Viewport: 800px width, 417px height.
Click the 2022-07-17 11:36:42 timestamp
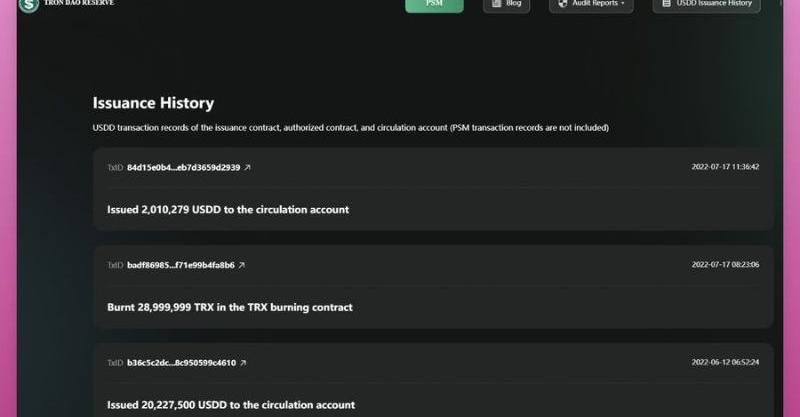pos(724,167)
